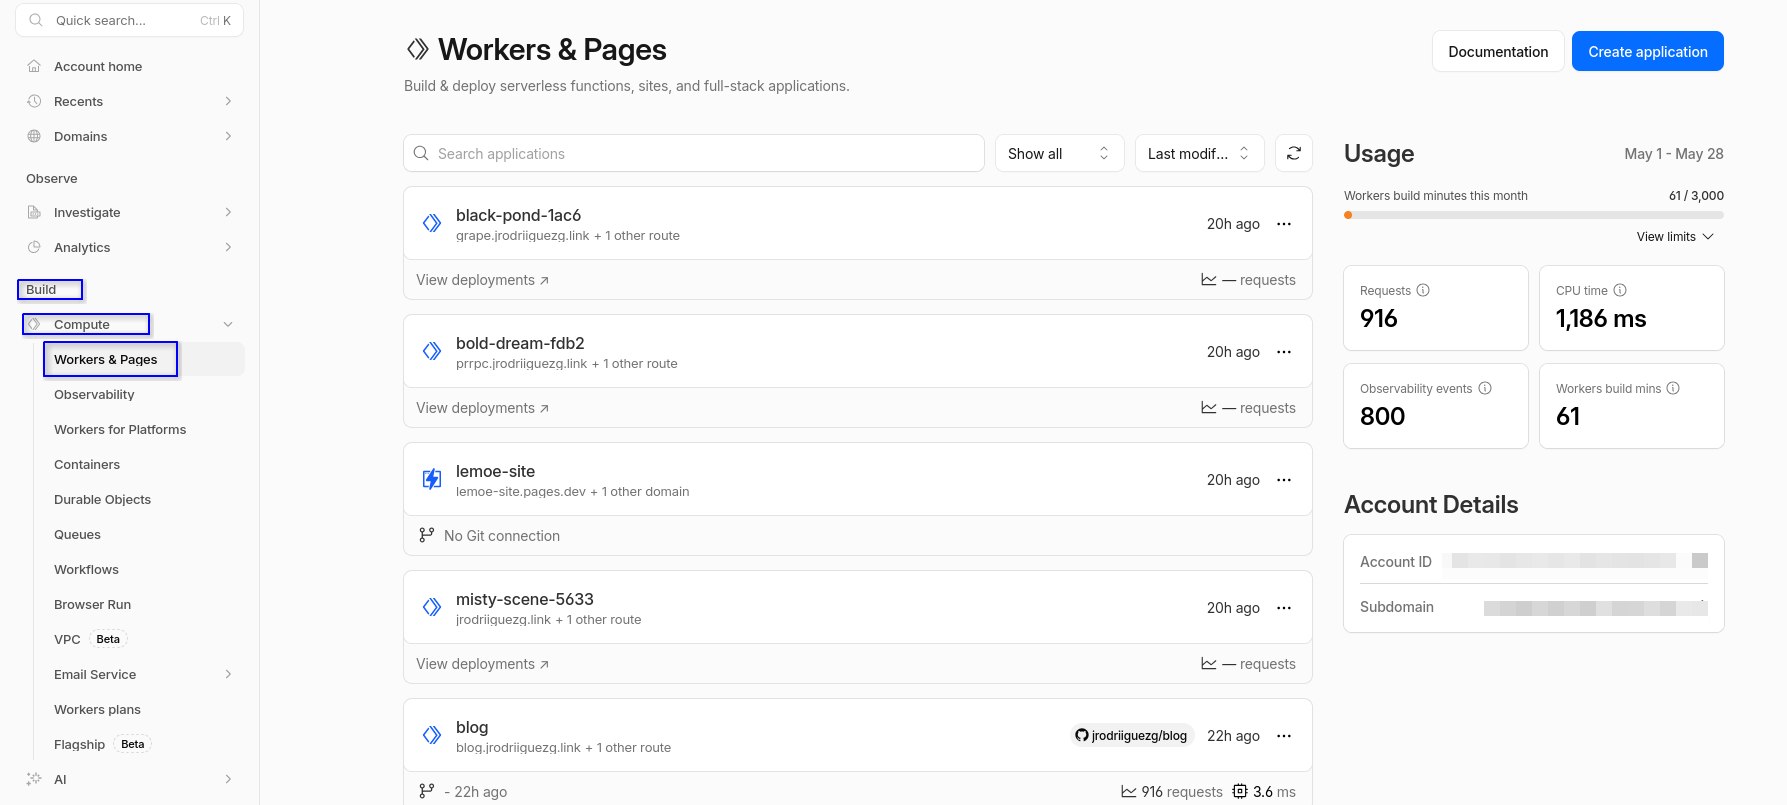1787x805 pixels.
Task: Expand the Recents submenu arrow
Action: point(228,101)
